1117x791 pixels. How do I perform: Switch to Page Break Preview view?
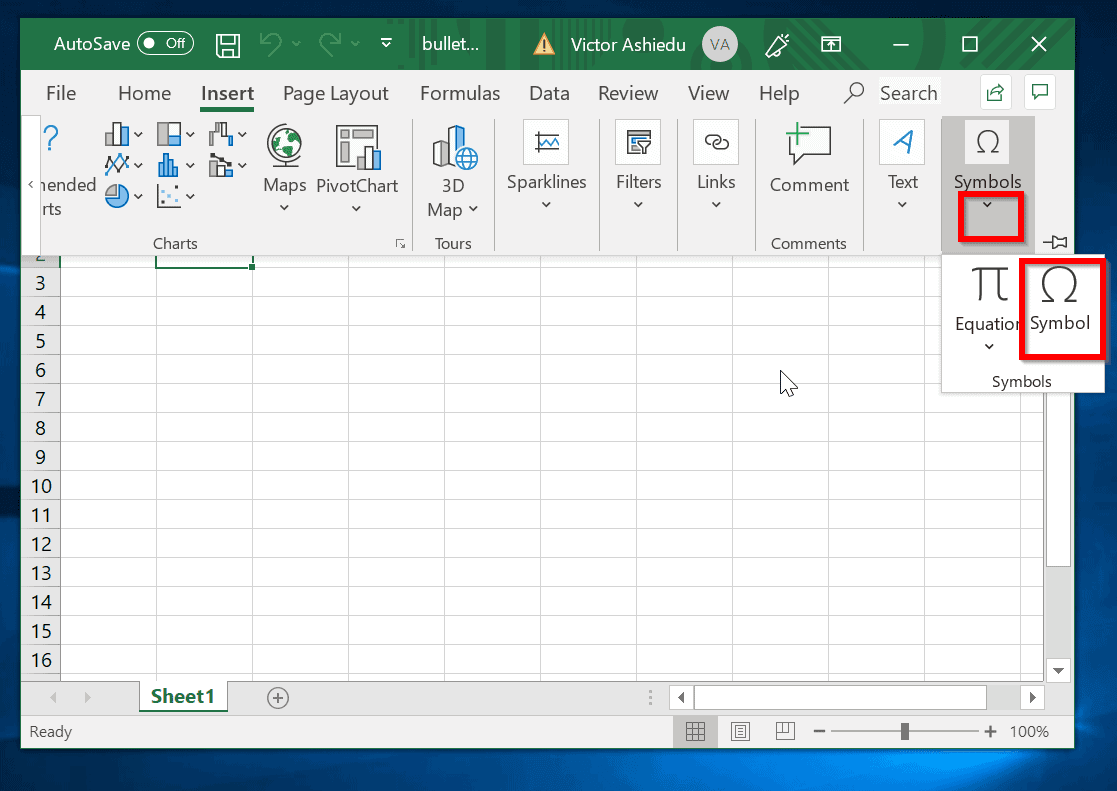pyautogui.click(x=785, y=731)
